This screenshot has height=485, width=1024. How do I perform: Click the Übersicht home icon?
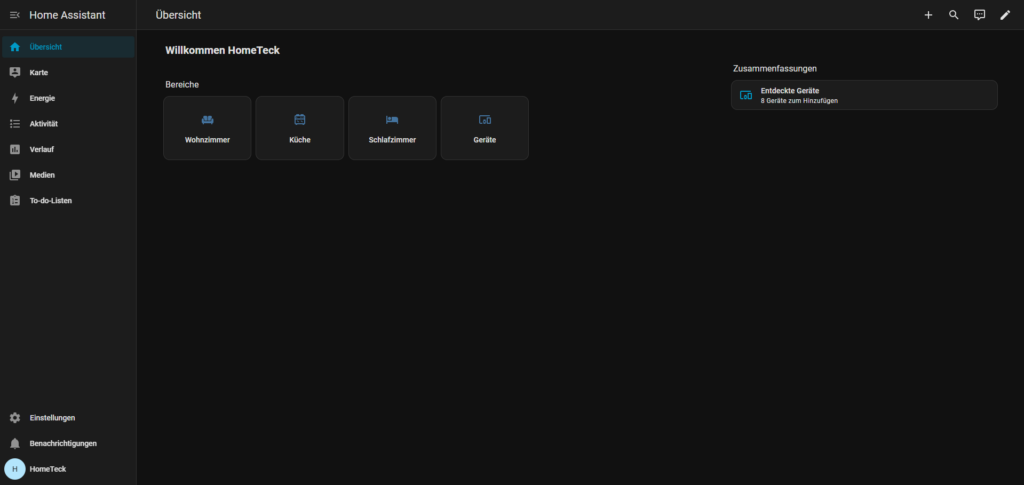[x=15, y=47]
